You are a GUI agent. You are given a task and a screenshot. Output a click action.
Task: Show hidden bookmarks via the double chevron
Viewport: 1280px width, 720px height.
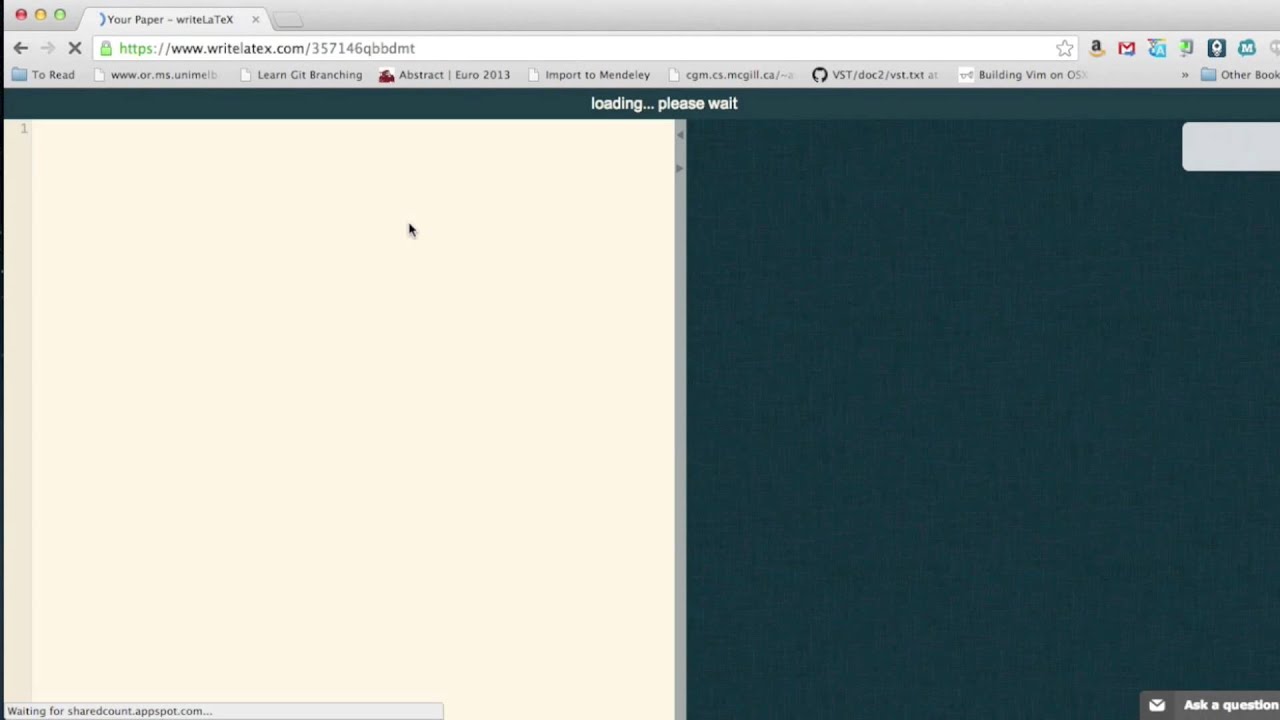1185,75
